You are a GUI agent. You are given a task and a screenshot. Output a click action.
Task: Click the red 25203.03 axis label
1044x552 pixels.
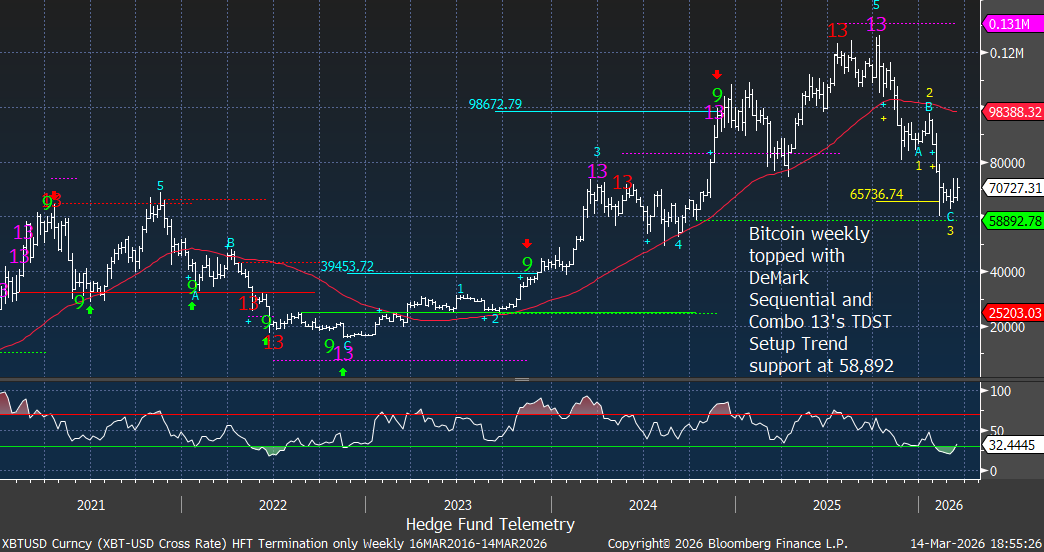pyautogui.click(x=1014, y=313)
